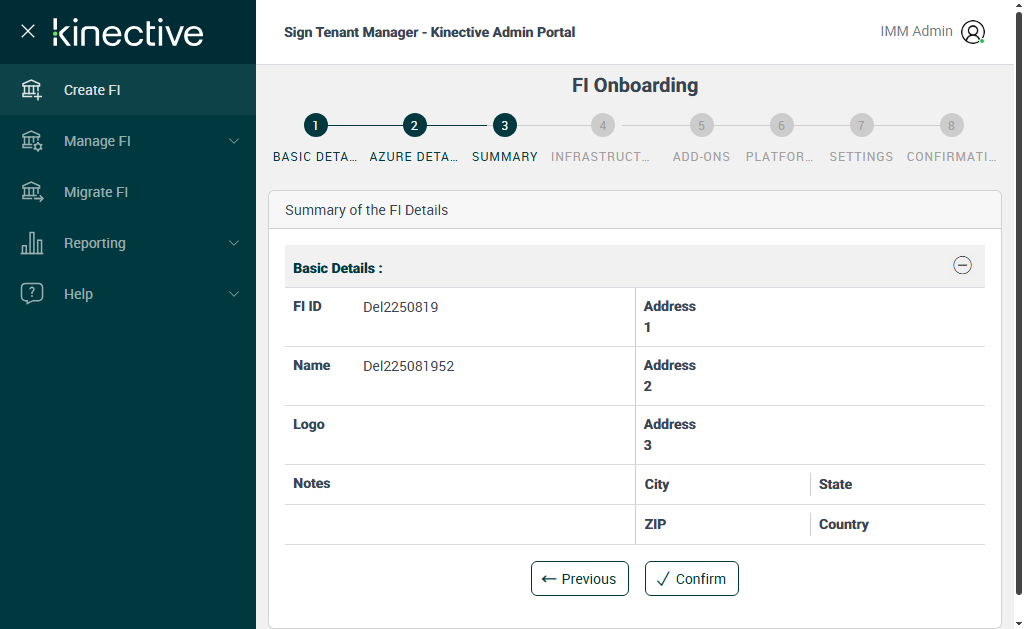Click the Manage FI gear-bank icon
Screen dimensions: 1024x629
pyautogui.click(x=32, y=141)
